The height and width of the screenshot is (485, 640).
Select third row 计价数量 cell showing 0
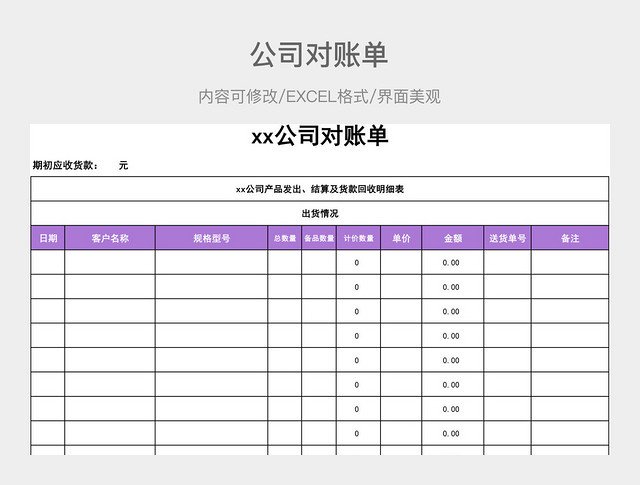[x=358, y=311]
